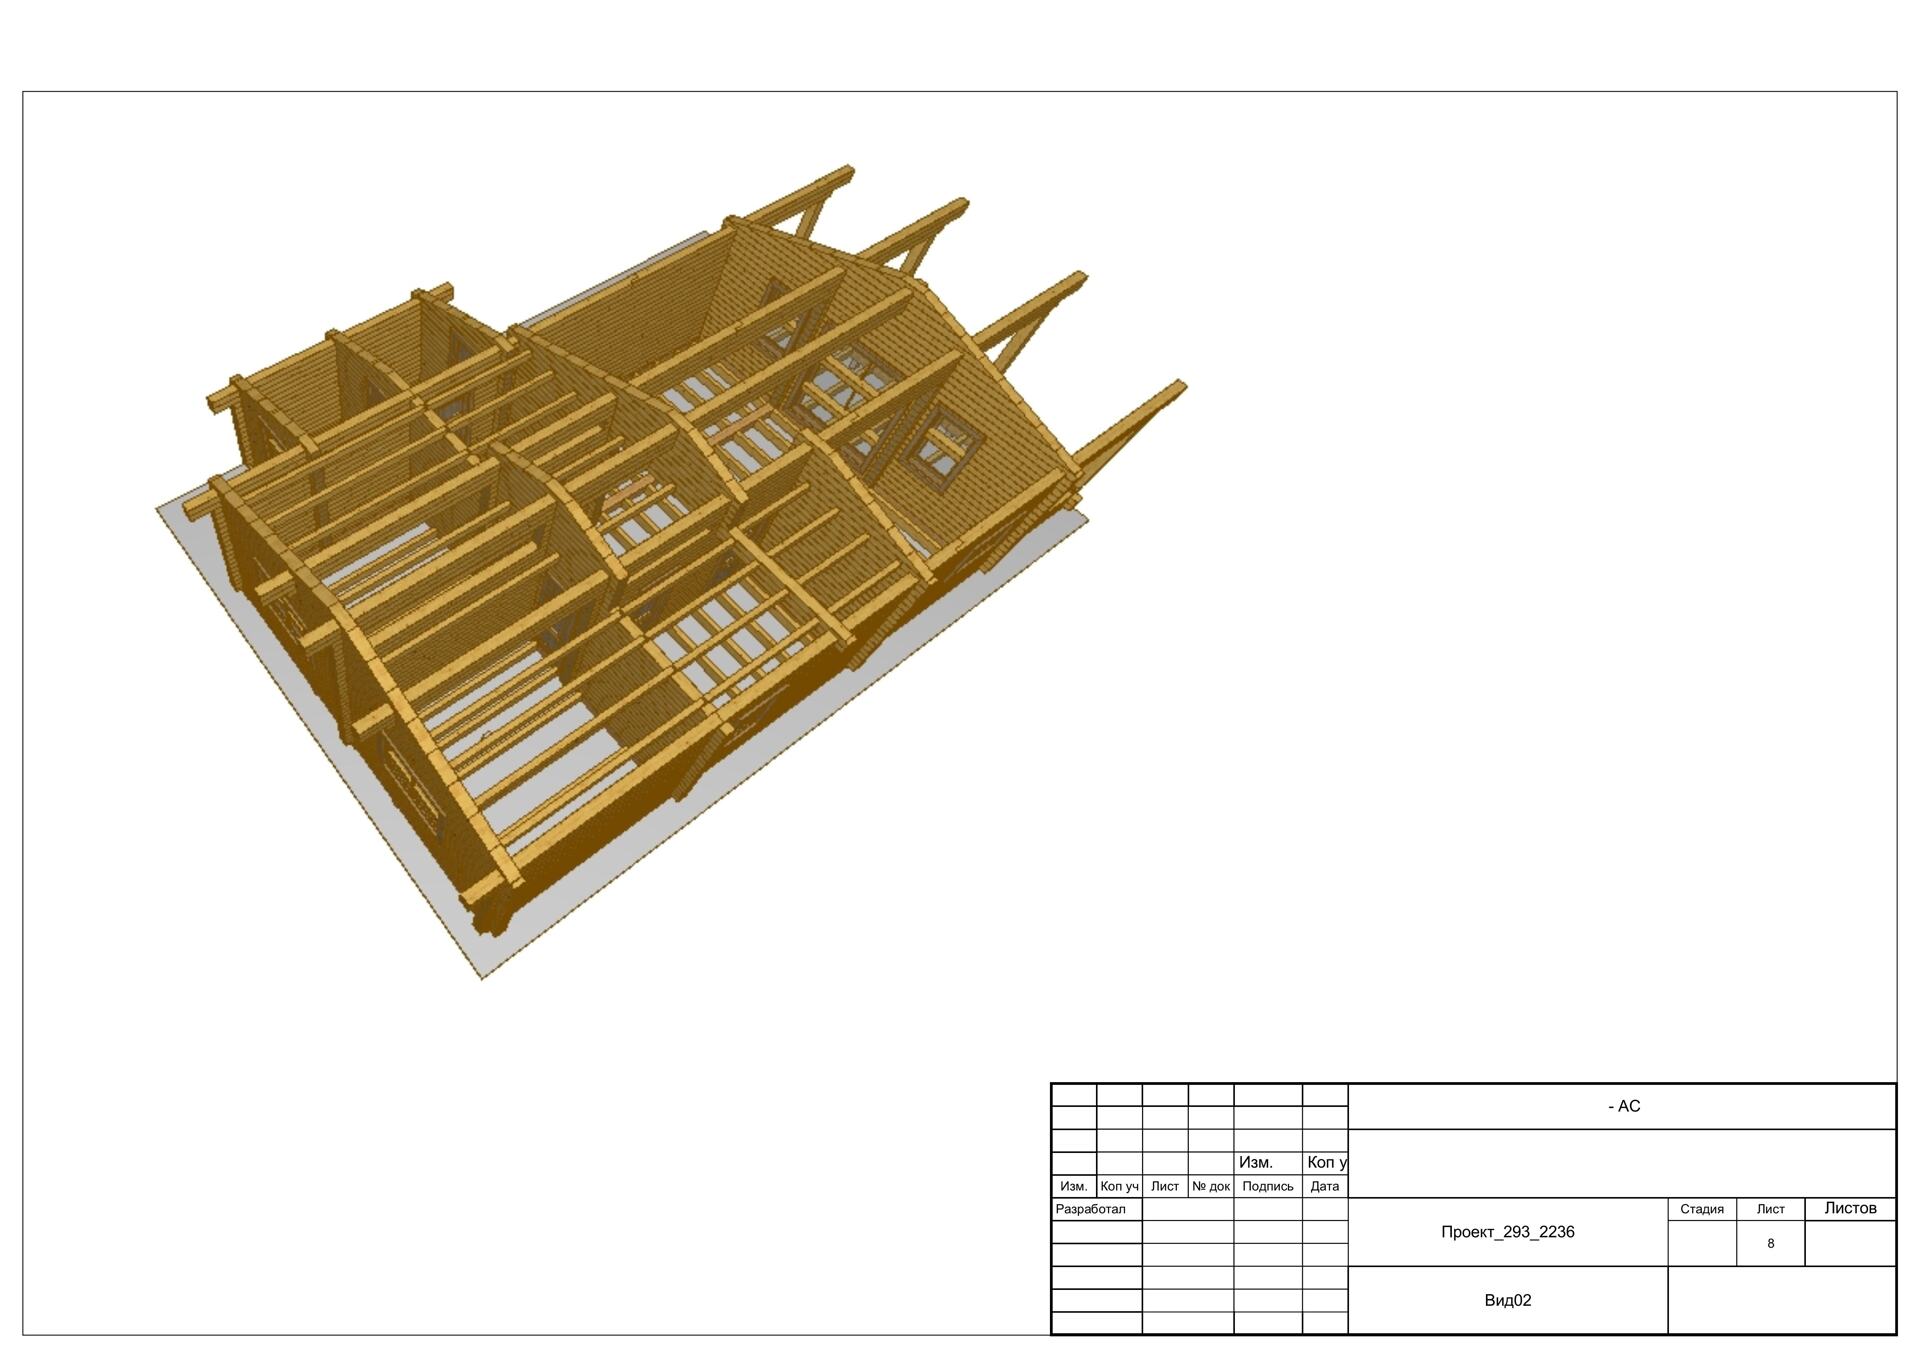Click the empty cell under "Стадия"
1920x1358 pixels.
[1701, 1244]
